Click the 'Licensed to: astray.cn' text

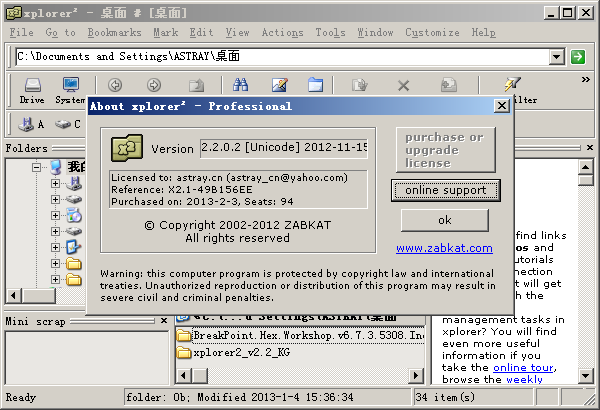pos(229,178)
